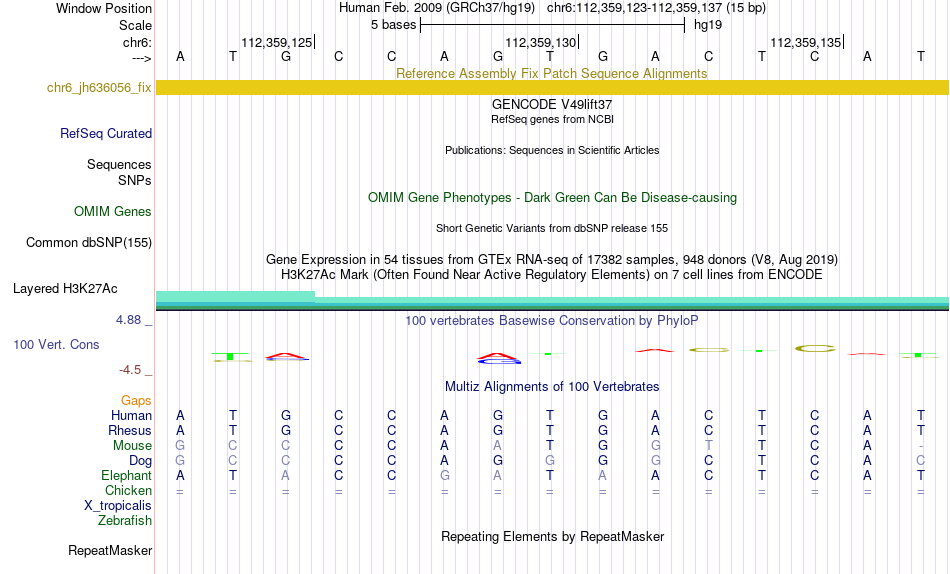The height and width of the screenshot is (574, 950).
Task: Click the Sequences track label
Action: (119, 164)
